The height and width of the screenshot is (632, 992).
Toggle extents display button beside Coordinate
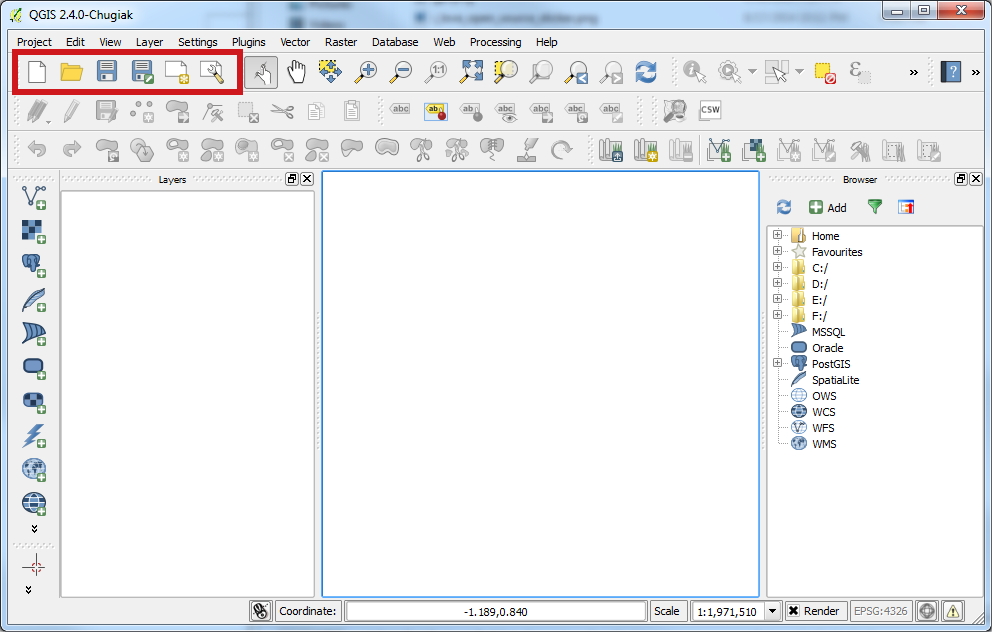(x=260, y=611)
